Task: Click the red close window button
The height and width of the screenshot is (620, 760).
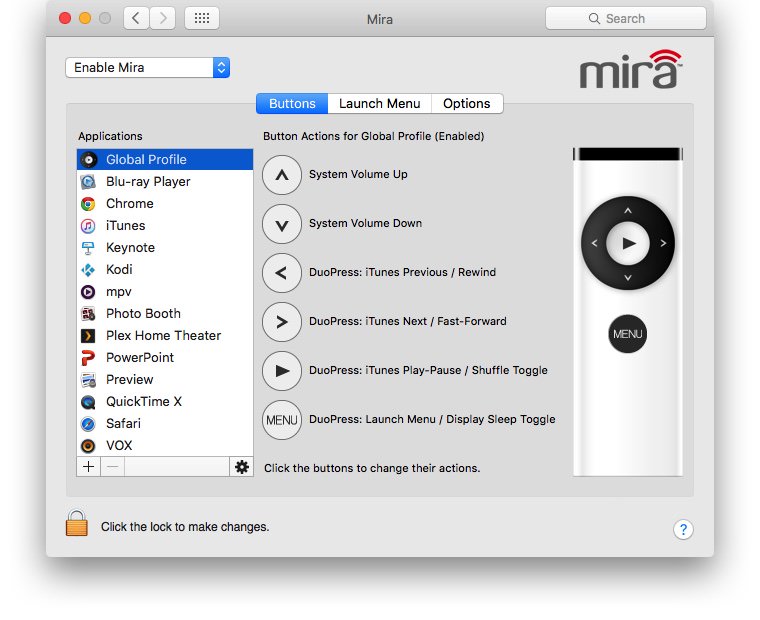Action: coord(65,18)
